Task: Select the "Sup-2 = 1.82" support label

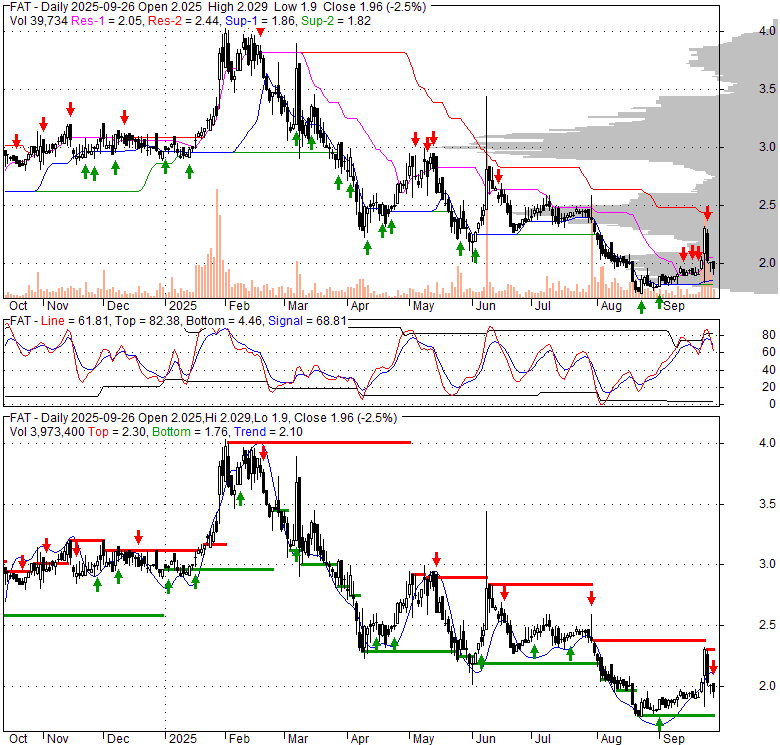Action: [x=336, y=21]
